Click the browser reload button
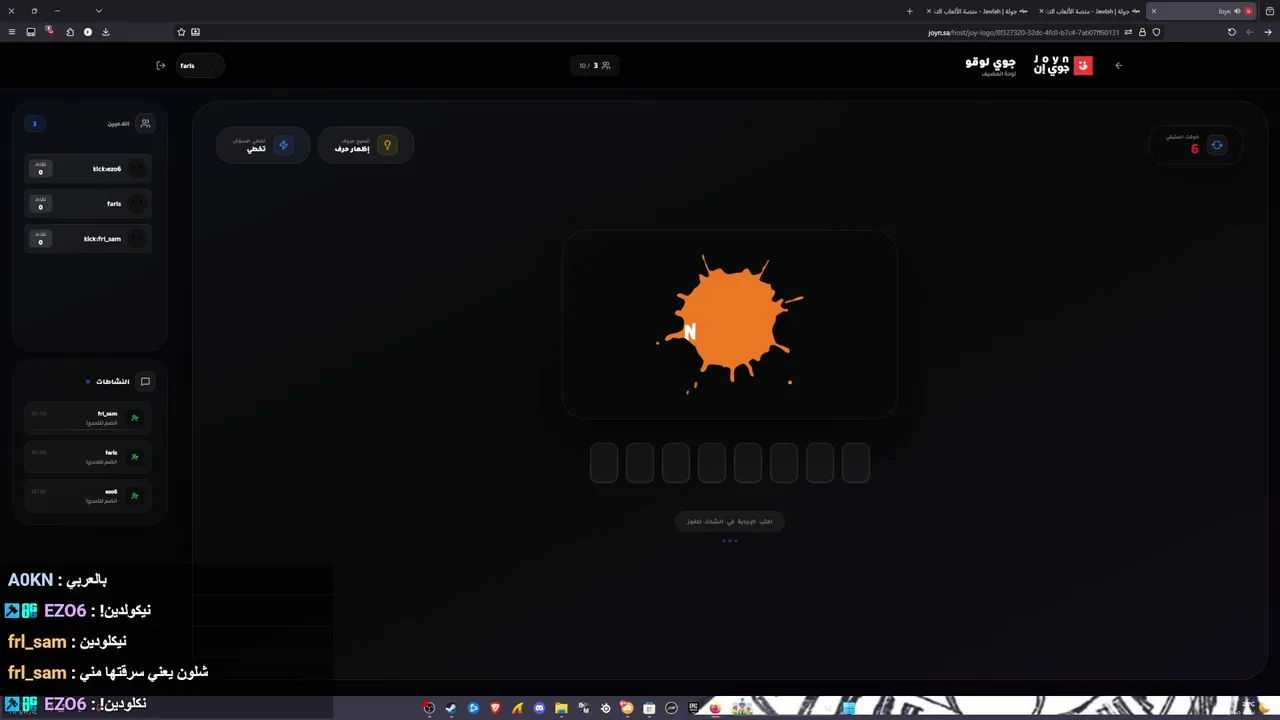 coord(1232,32)
